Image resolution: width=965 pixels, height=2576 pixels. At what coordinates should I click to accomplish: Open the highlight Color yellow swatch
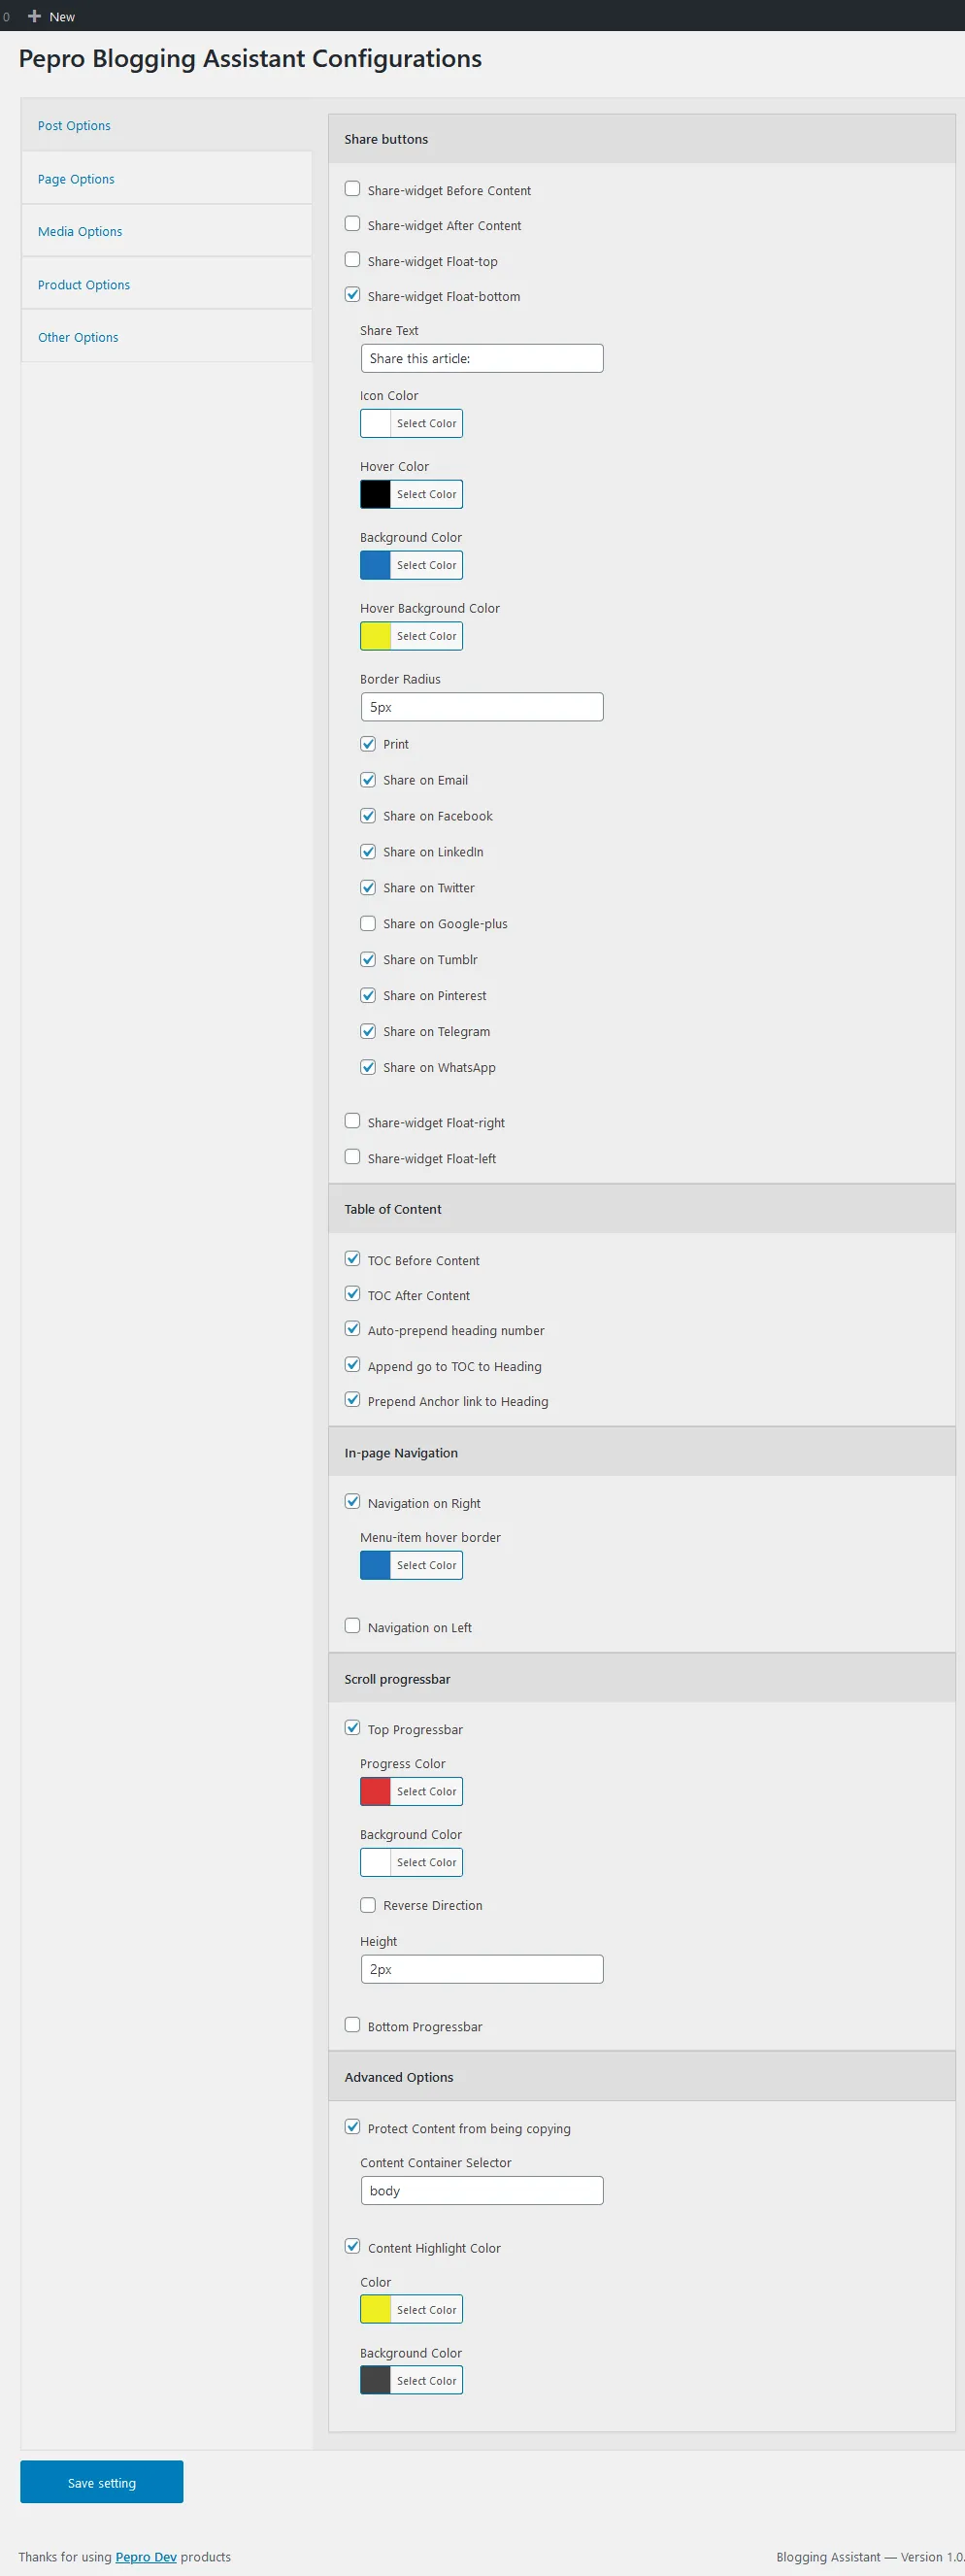pyautogui.click(x=376, y=2309)
